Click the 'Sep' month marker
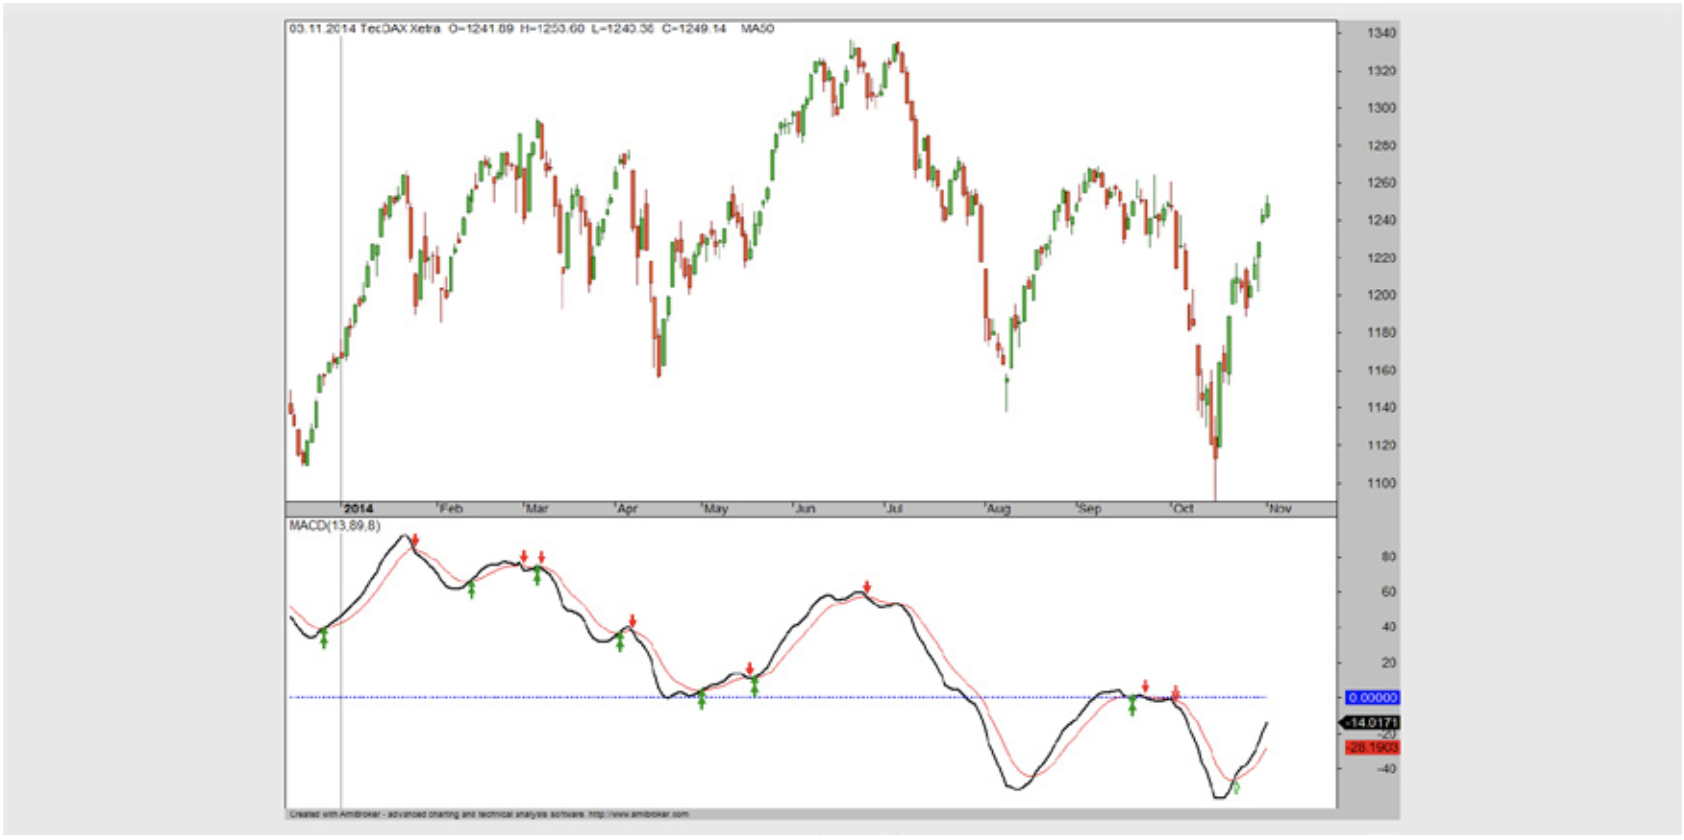This screenshot has width=1684, height=840. pos(1089,509)
